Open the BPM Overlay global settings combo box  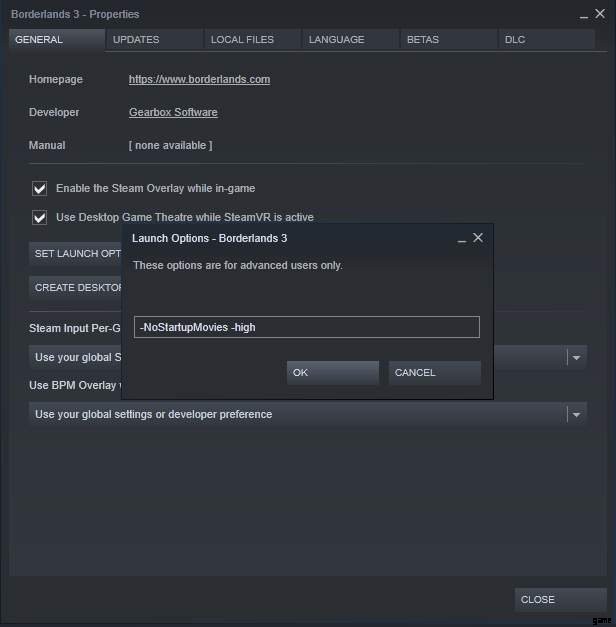pos(308,414)
